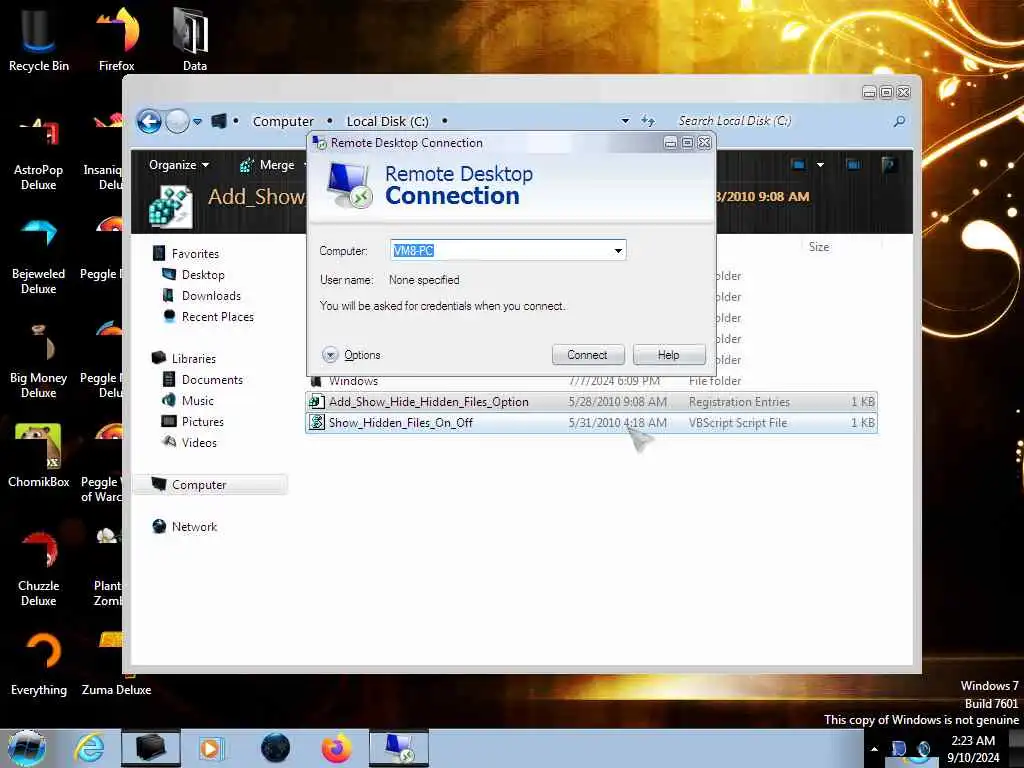
Task: Click the Remote Desktop title bar icon
Action: pos(319,143)
